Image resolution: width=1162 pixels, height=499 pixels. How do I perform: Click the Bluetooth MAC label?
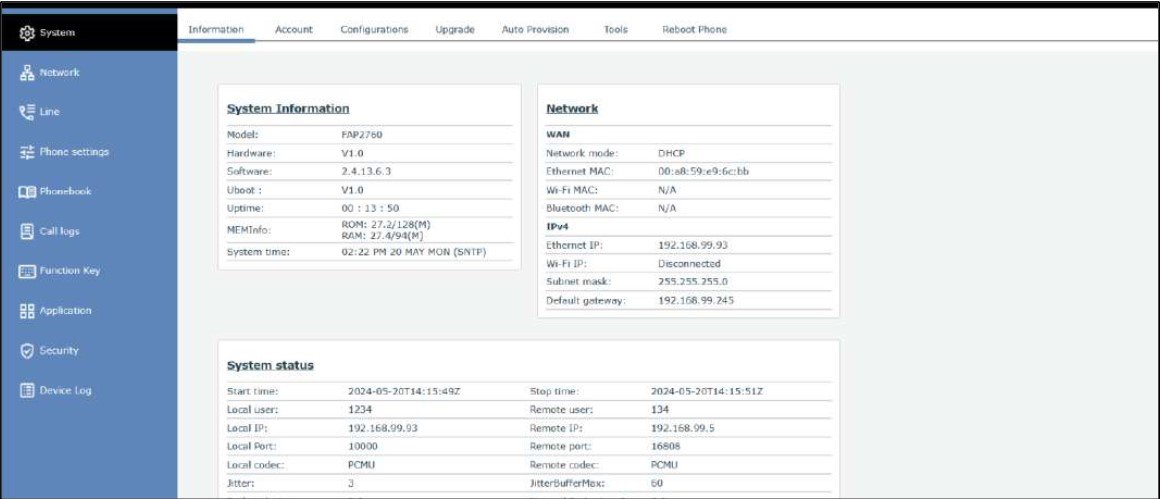(582, 208)
